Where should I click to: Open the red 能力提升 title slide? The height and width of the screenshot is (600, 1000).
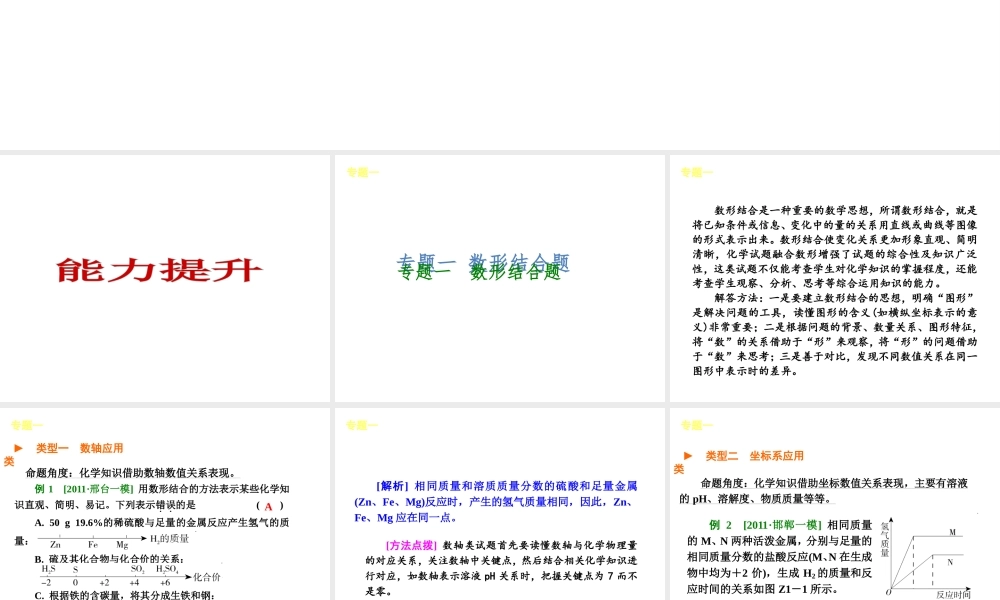[165, 278]
